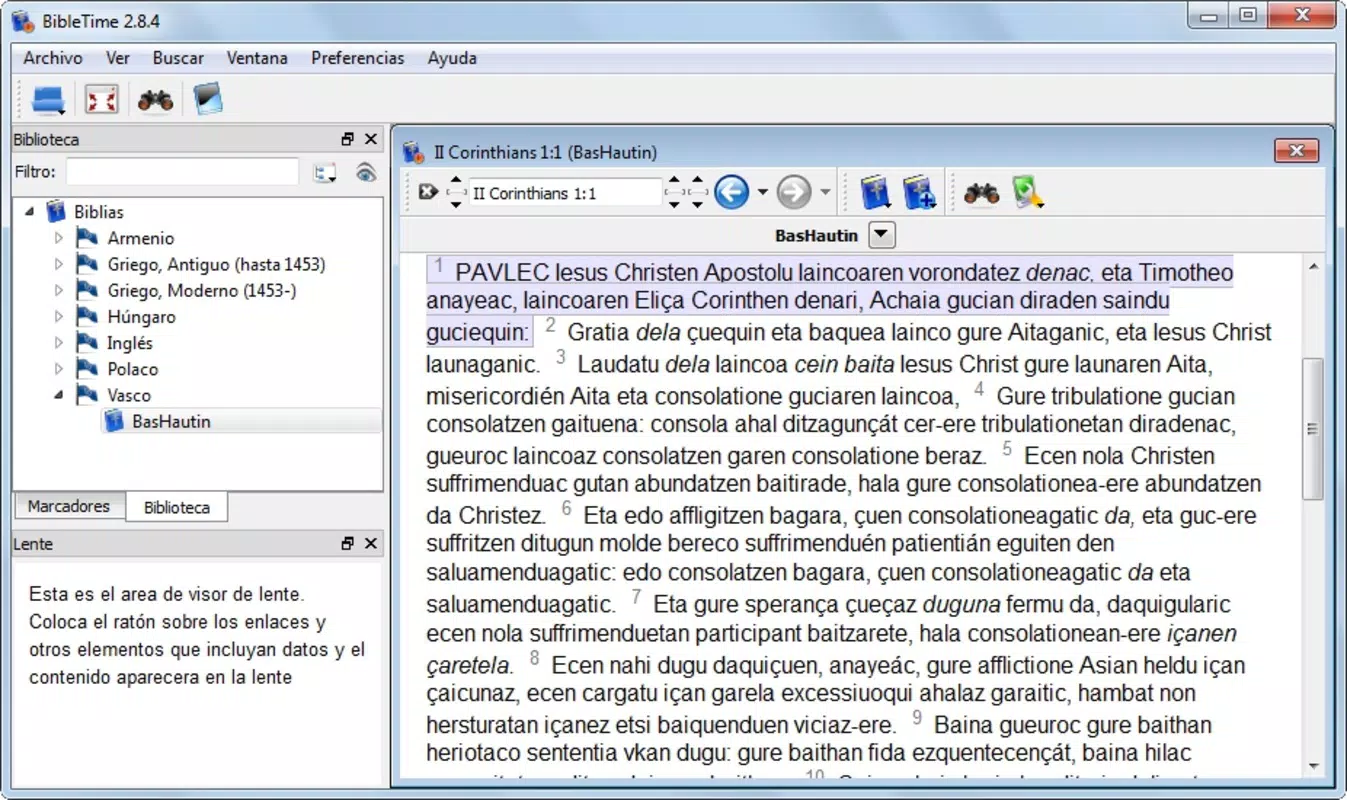1347x800 pixels.
Task: Click the BibleTime icon in reading window title
Action: (414, 152)
